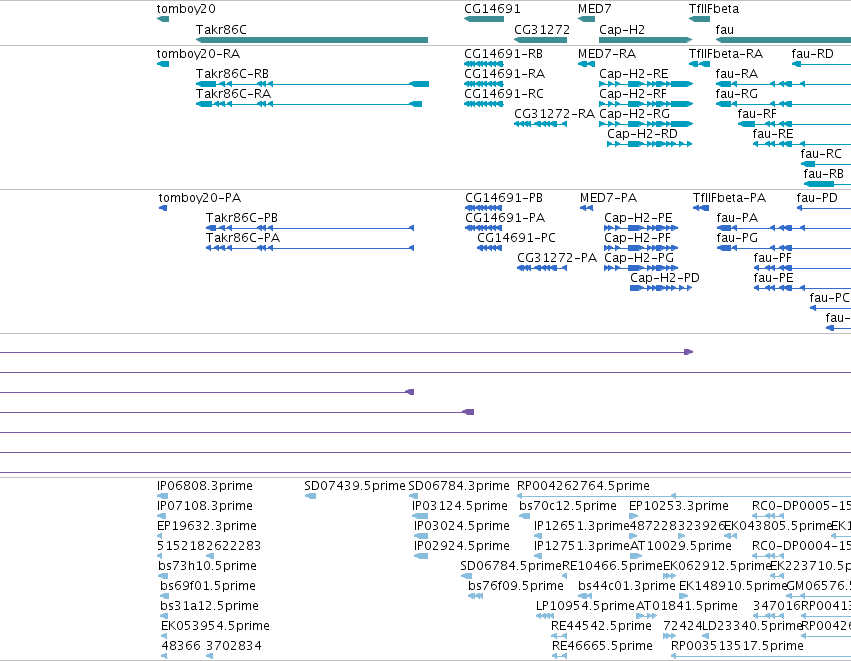Click protein label fau-PC

[x=829, y=298]
